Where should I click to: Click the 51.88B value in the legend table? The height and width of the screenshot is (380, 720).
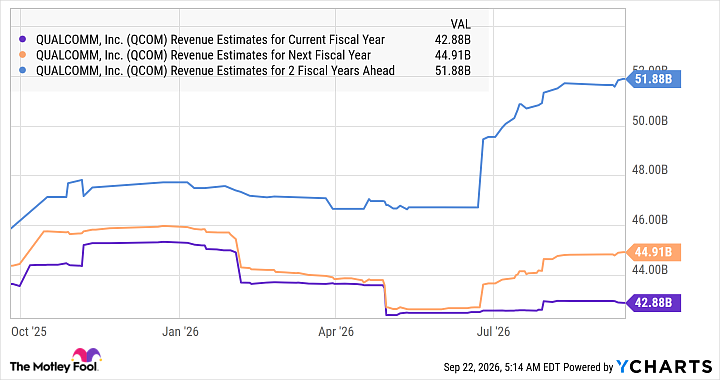click(x=453, y=71)
